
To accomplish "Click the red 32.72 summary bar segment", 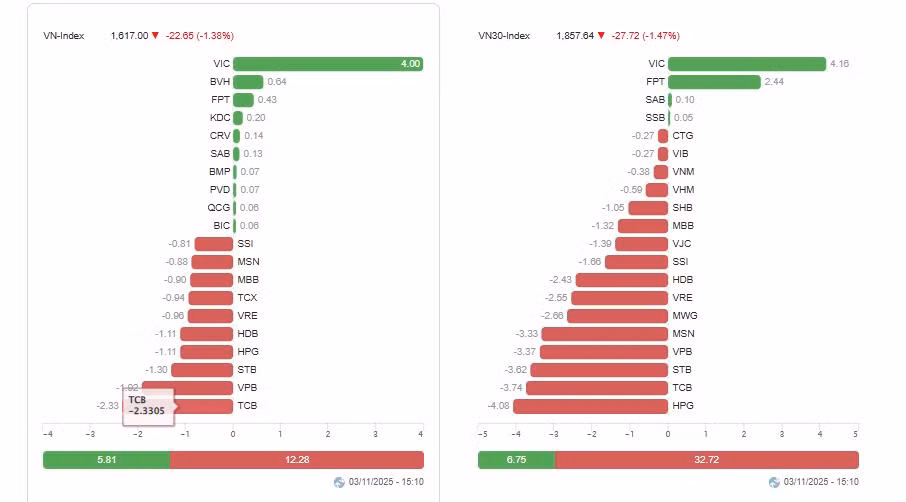I will 707,460.
